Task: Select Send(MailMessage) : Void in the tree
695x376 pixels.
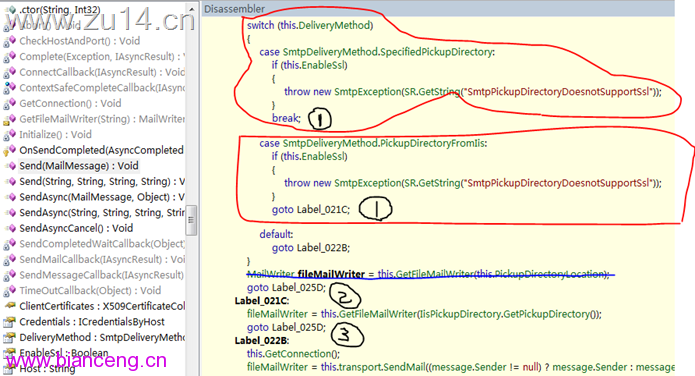Action: pyautogui.click(x=79, y=166)
